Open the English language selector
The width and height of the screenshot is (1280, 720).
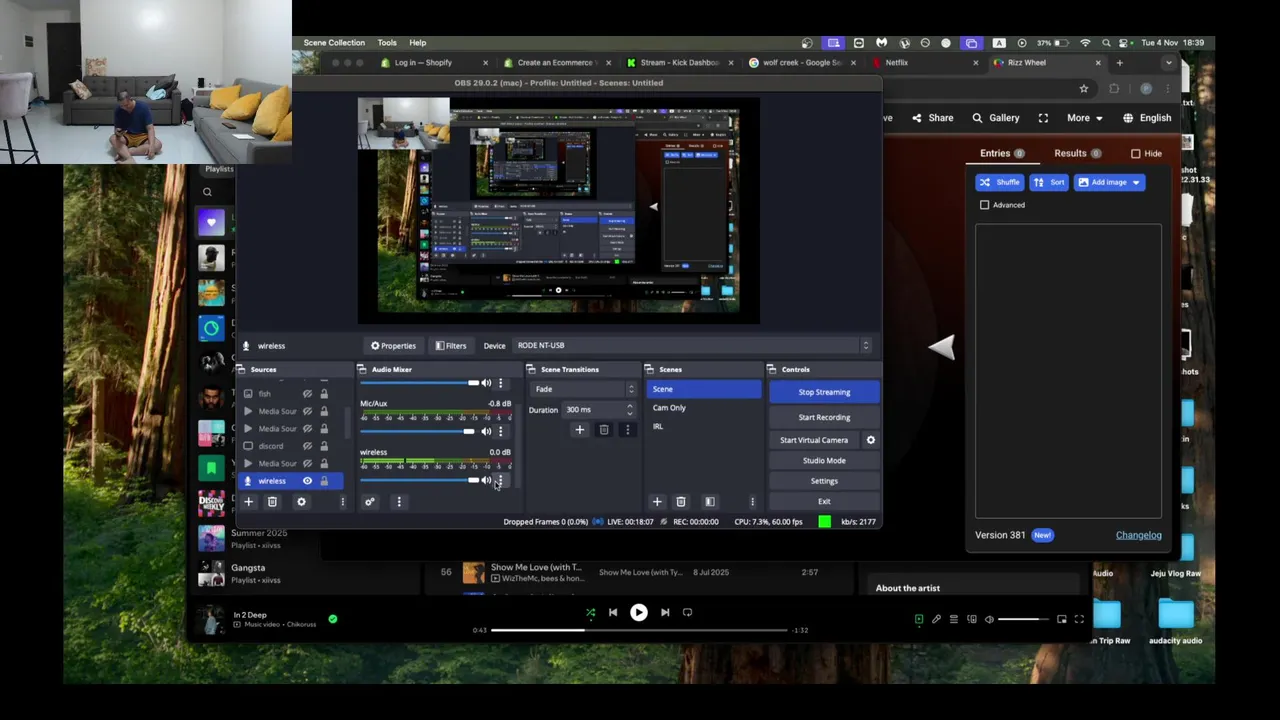tap(1146, 118)
